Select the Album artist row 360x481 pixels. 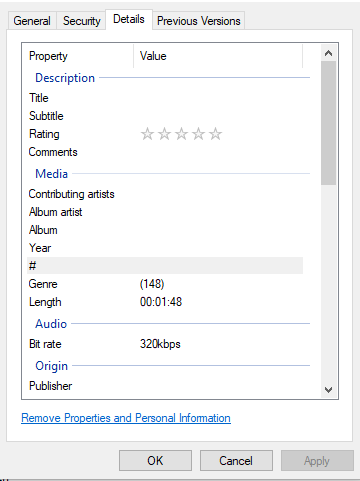(165, 212)
